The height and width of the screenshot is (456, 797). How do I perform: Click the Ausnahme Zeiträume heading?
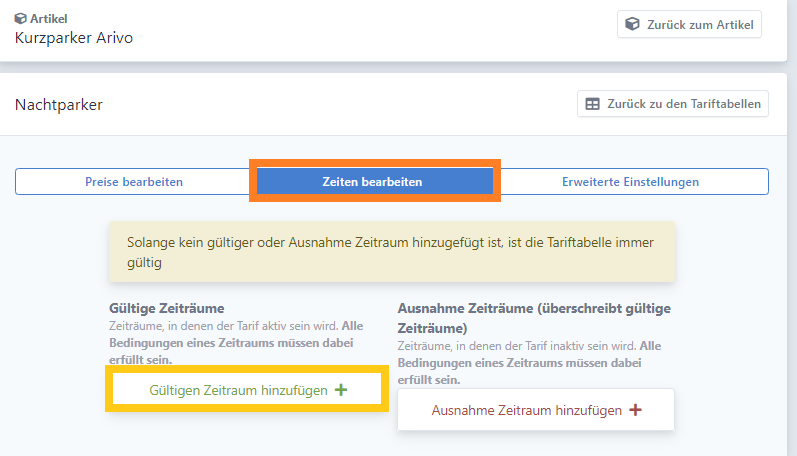(x=534, y=318)
